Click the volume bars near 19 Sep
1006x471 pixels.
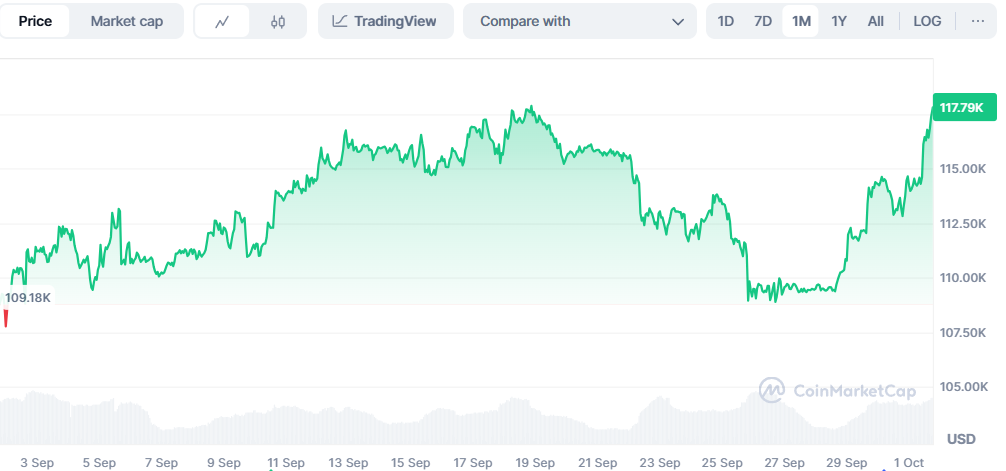(x=534, y=420)
